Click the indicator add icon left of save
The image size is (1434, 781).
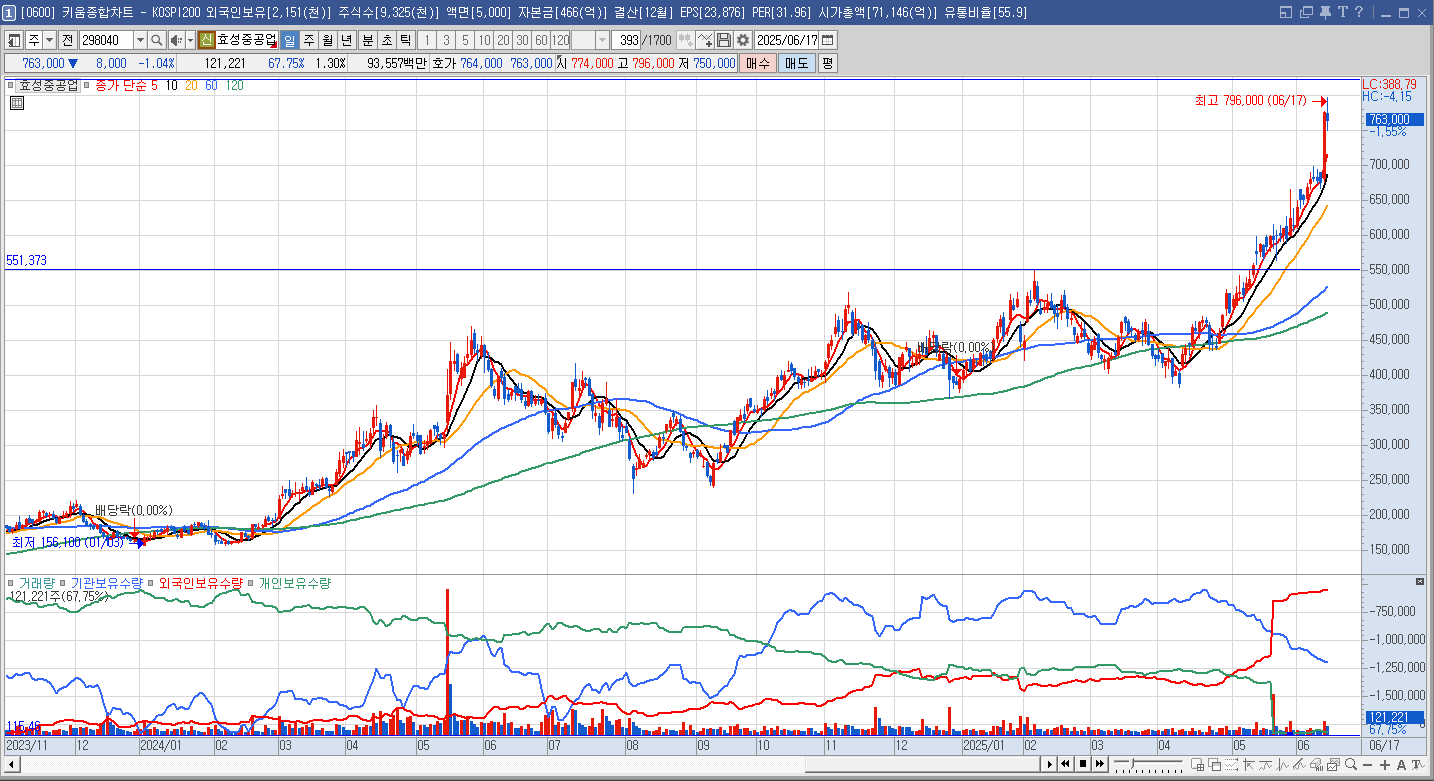coord(705,40)
